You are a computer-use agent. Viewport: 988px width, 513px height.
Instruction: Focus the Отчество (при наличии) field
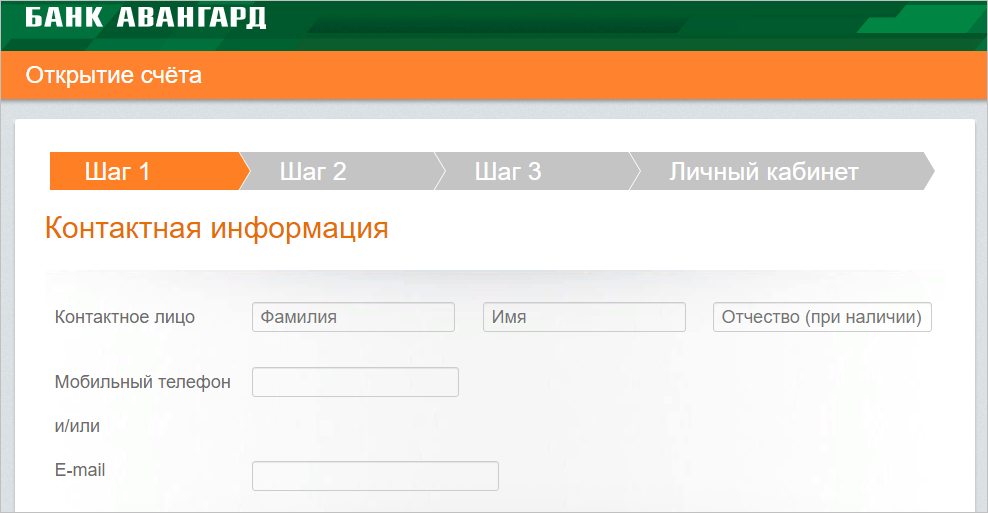822,317
